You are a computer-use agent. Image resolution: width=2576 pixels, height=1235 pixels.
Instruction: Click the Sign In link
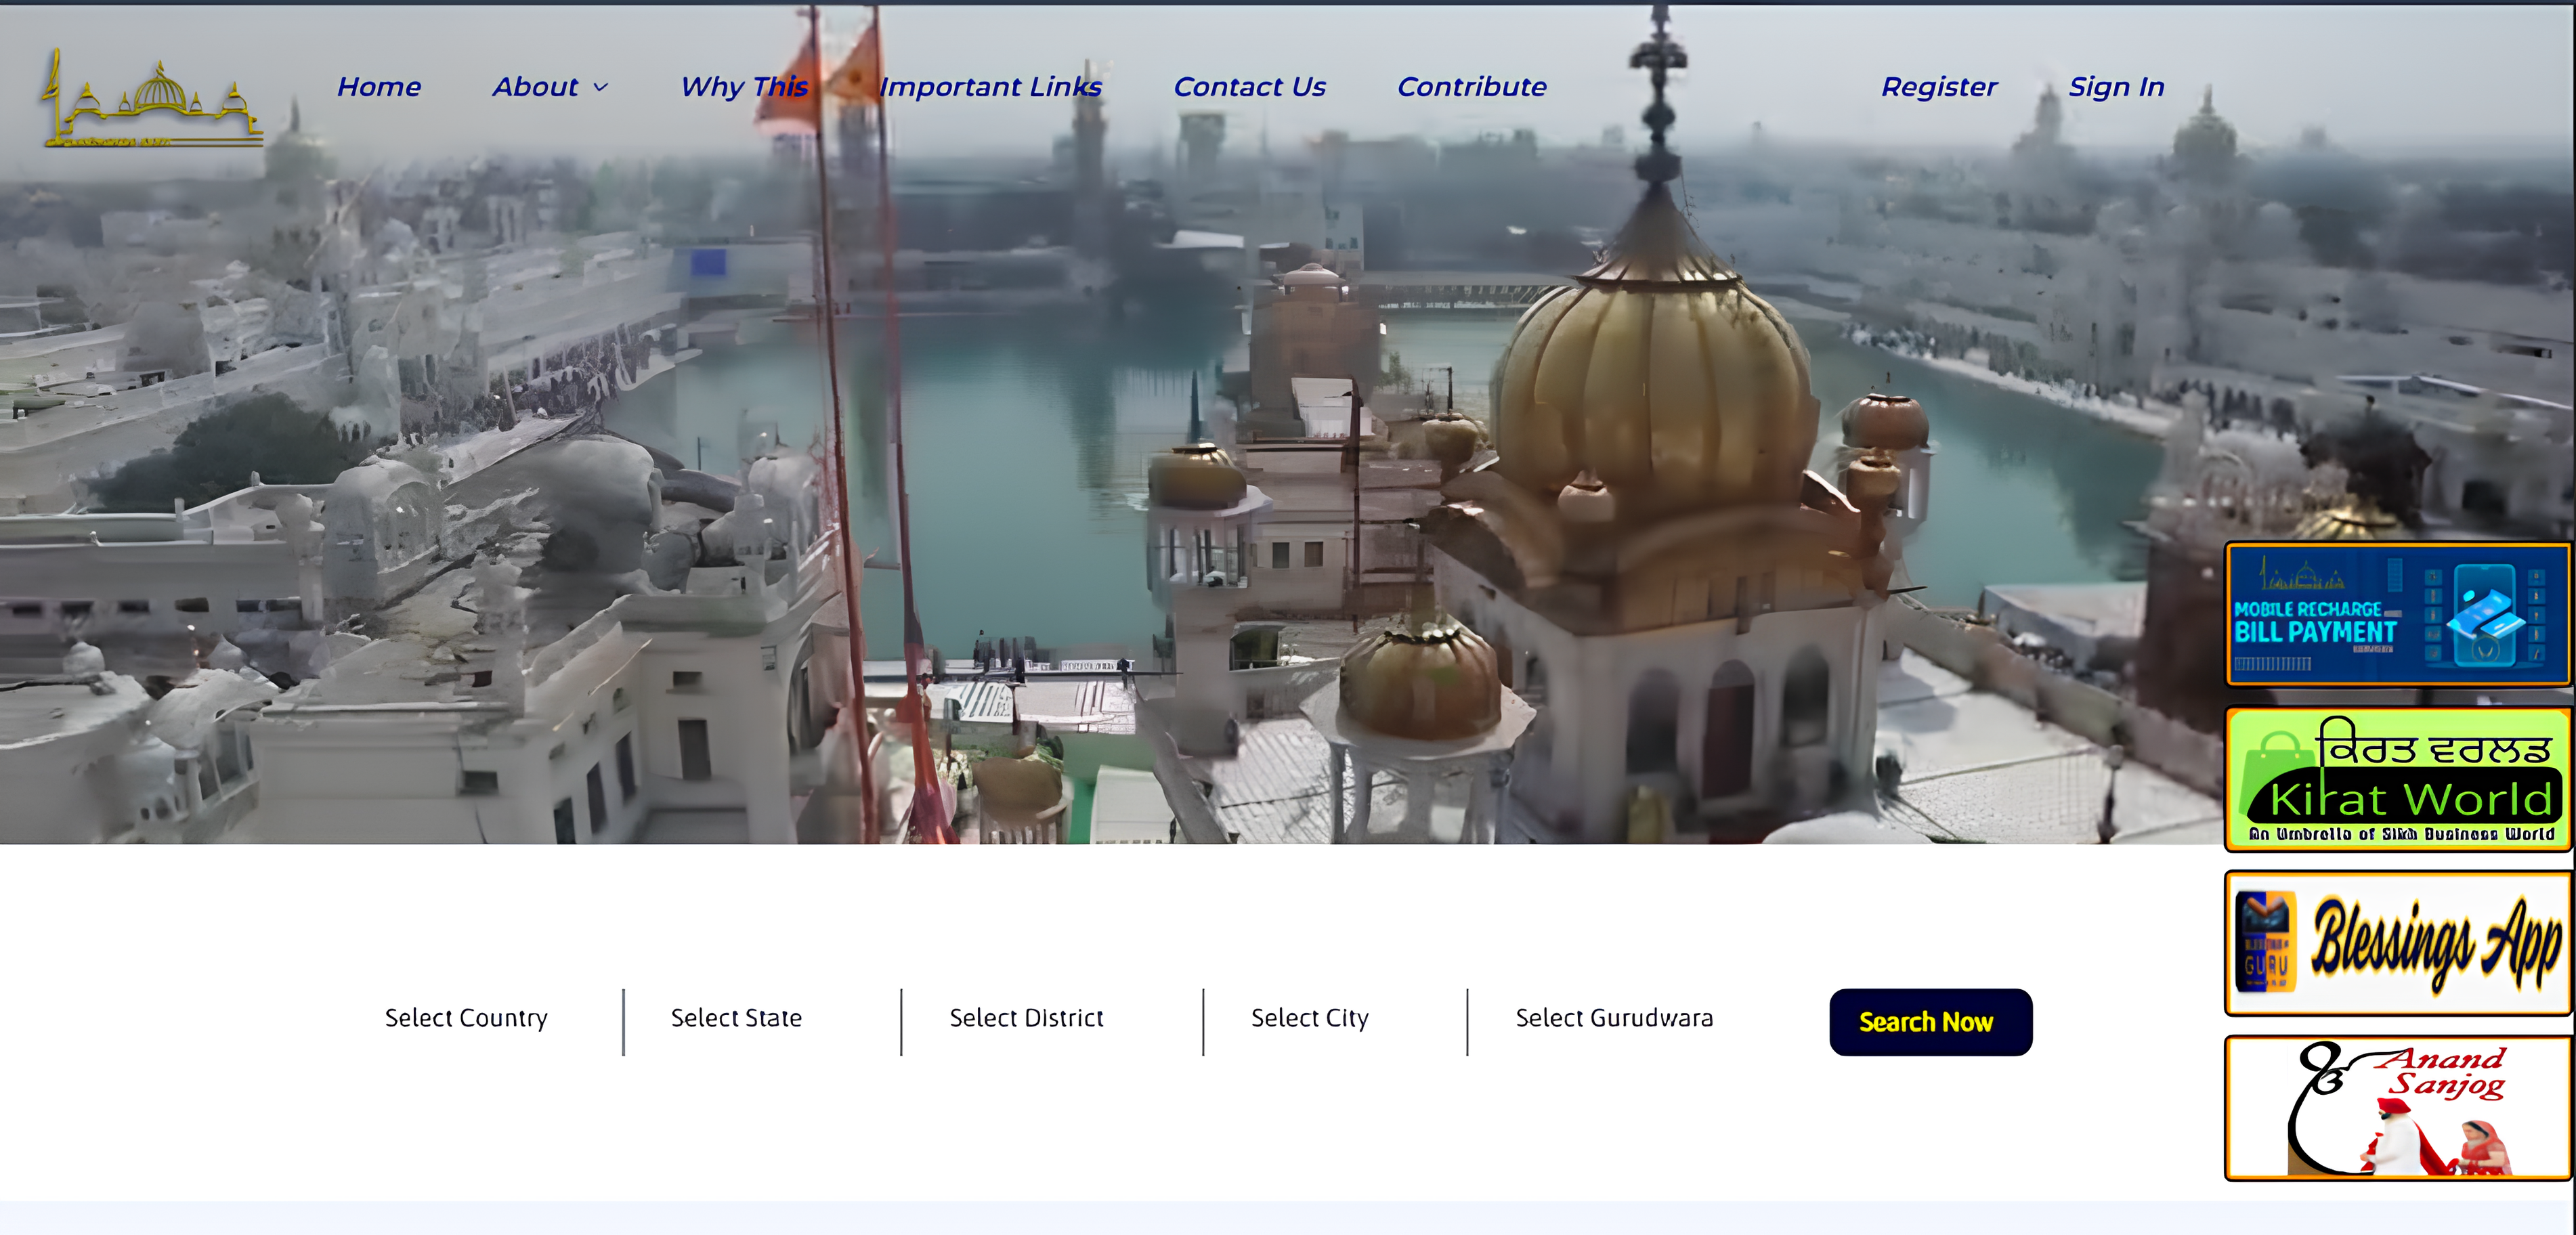[2116, 87]
